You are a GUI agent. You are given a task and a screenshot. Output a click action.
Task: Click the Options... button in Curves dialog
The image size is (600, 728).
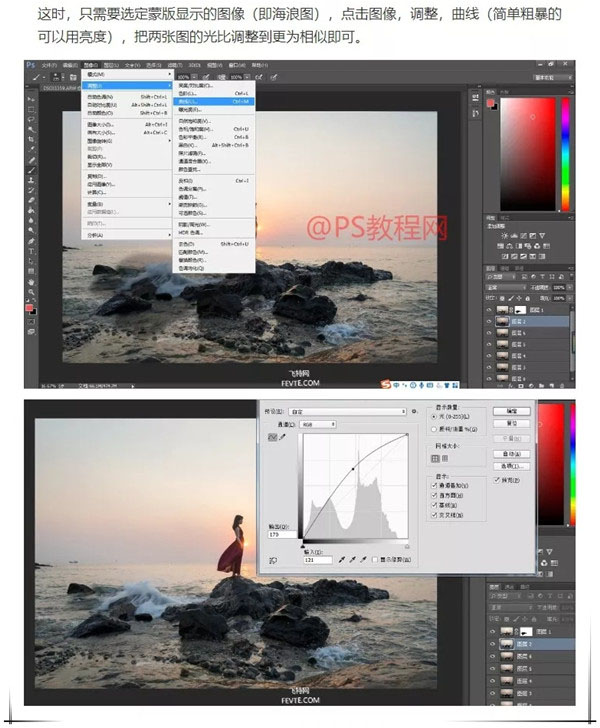click(x=512, y=466)
